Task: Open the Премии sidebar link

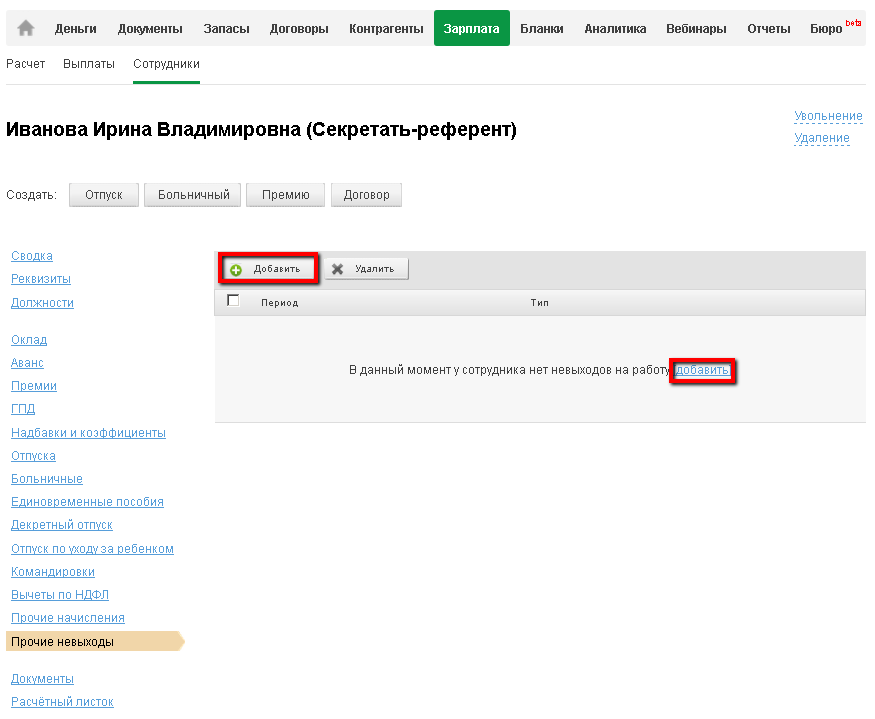Action: click(34, 386)
